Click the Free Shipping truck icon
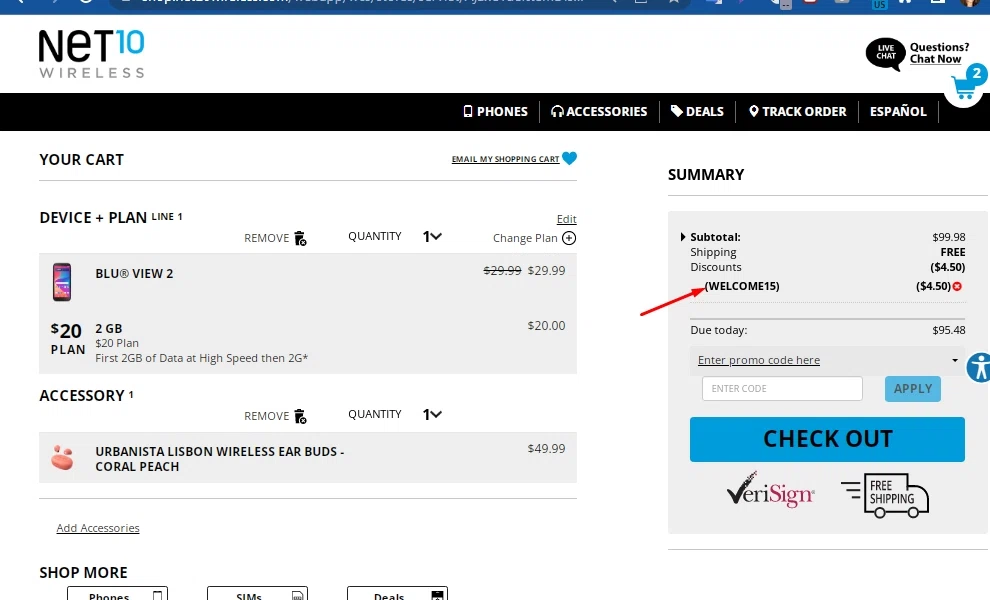The image size is (990, 600). coord(885,495)
